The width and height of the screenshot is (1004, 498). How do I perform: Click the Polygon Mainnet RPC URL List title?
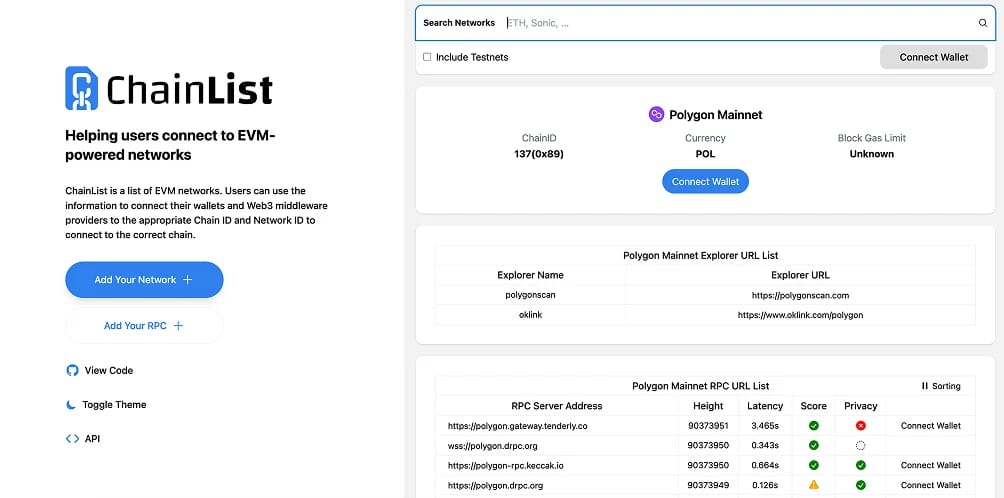pyautogui.click(x=700, y=386)
